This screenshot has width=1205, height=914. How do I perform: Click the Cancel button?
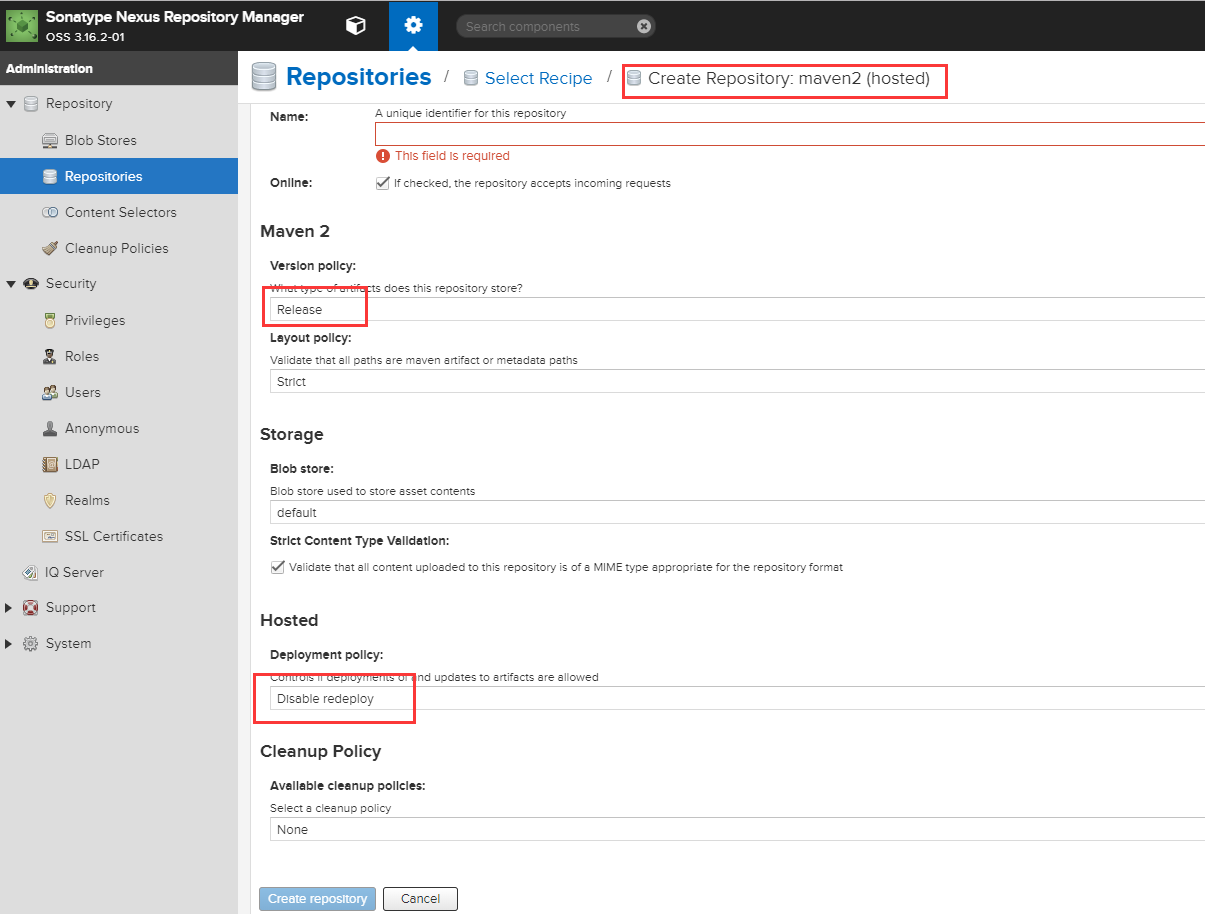point(420,899)
